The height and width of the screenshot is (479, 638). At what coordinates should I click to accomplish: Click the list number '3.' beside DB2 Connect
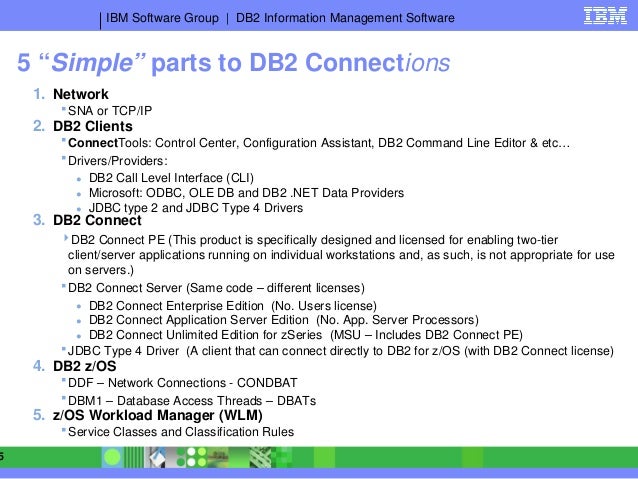[x=39, y=220]
